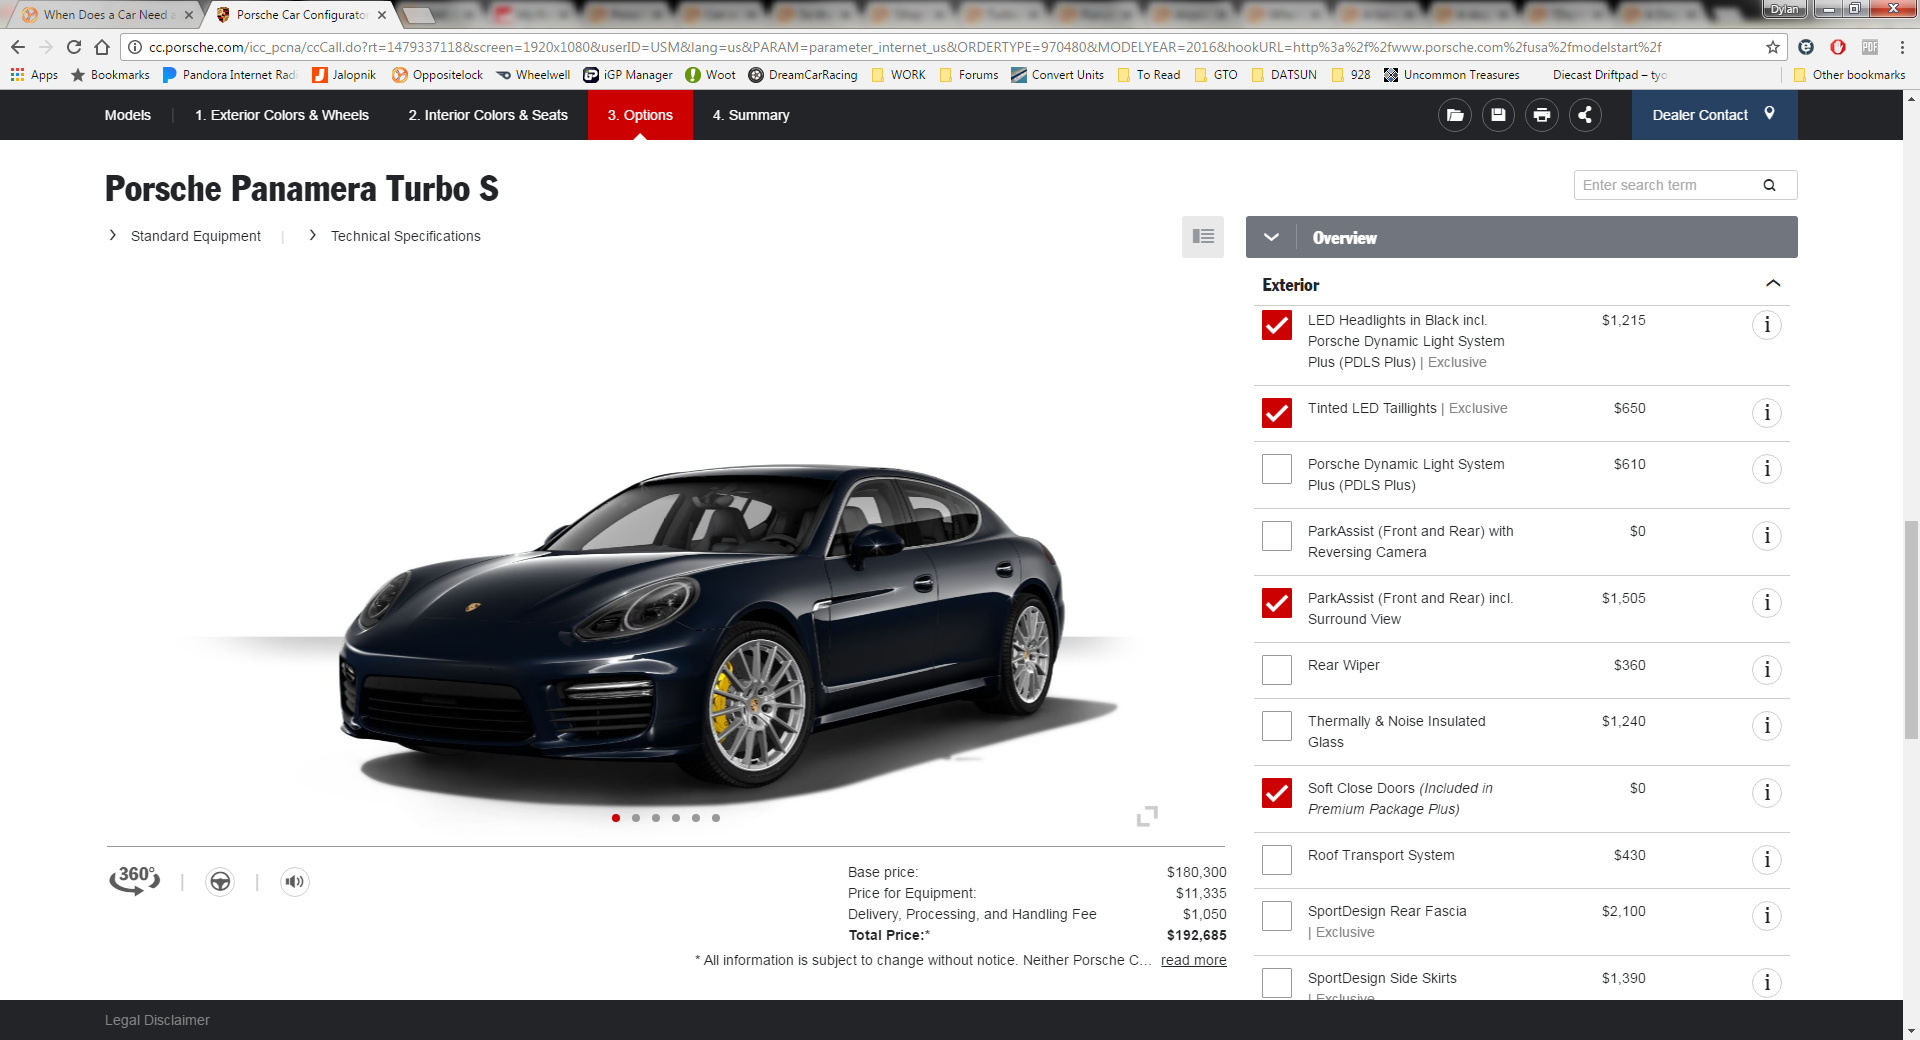Screen dimensions: 1920x1040
Task: Open 1. Exterior Colors & Wheels step
Action: point(282,115)
